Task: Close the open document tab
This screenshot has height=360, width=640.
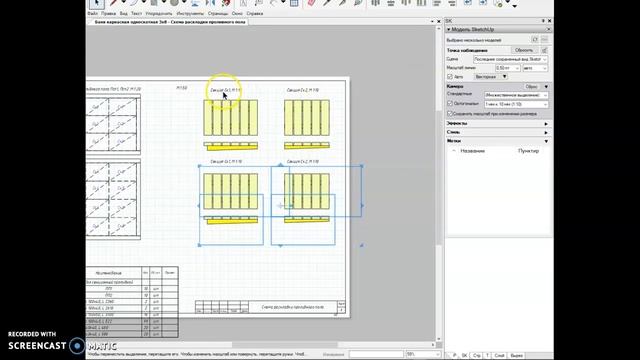Action: tap(439, 22)
